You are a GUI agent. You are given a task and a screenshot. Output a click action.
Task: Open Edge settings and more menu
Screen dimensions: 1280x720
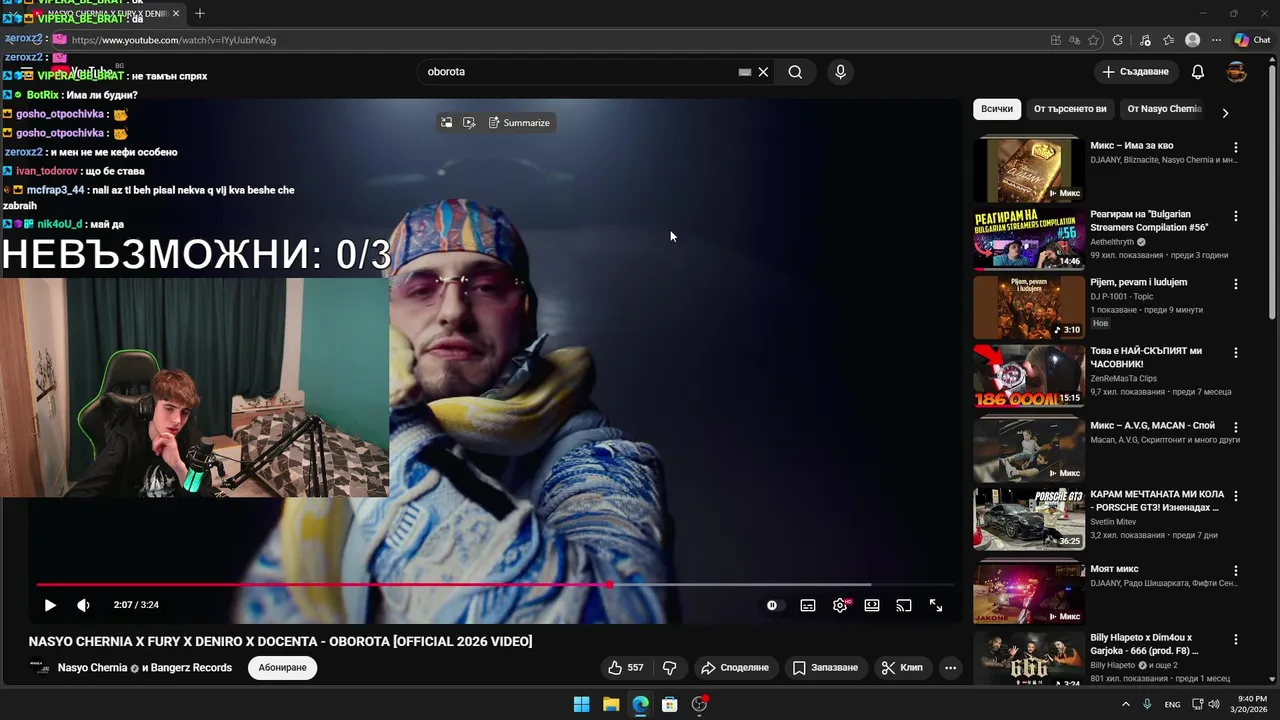click(1216, 40)
